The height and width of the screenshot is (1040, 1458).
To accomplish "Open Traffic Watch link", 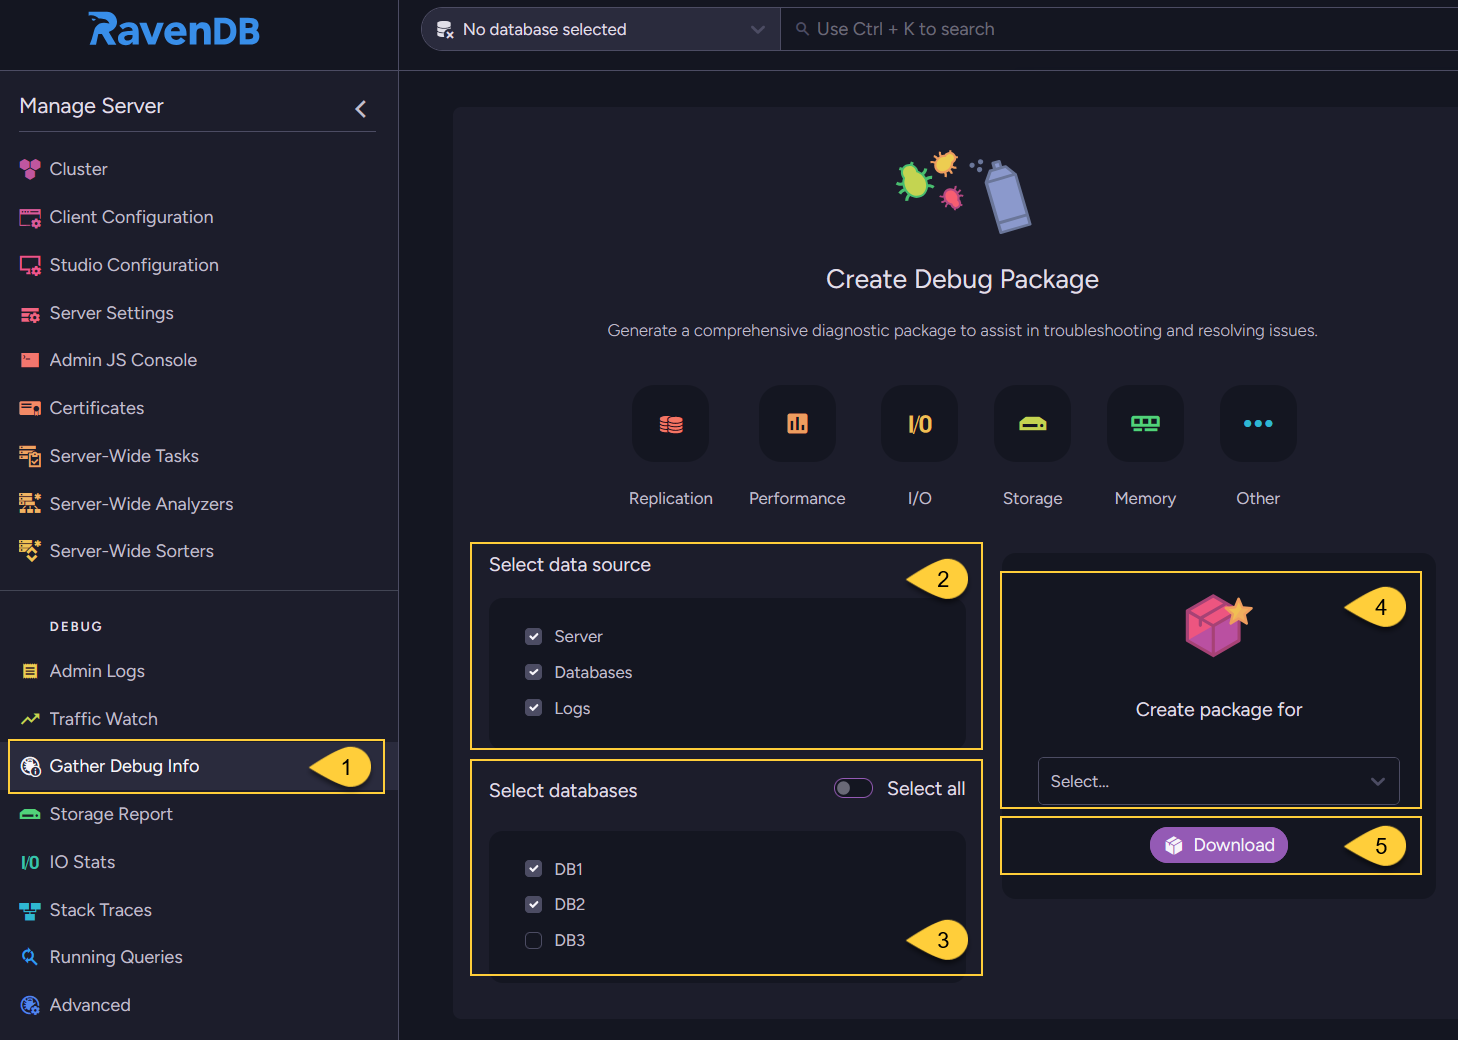I will 104,719.
